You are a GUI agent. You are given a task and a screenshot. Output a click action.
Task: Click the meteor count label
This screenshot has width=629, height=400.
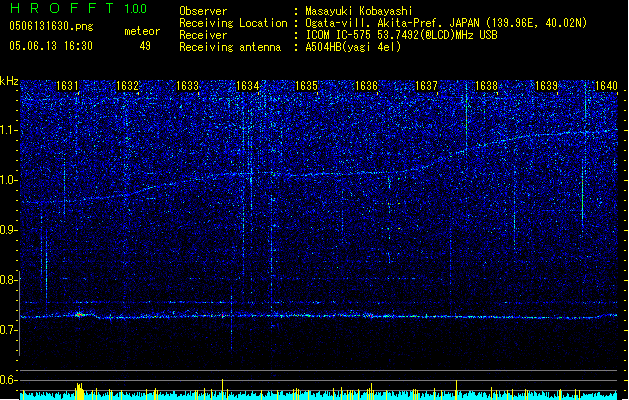142,31
